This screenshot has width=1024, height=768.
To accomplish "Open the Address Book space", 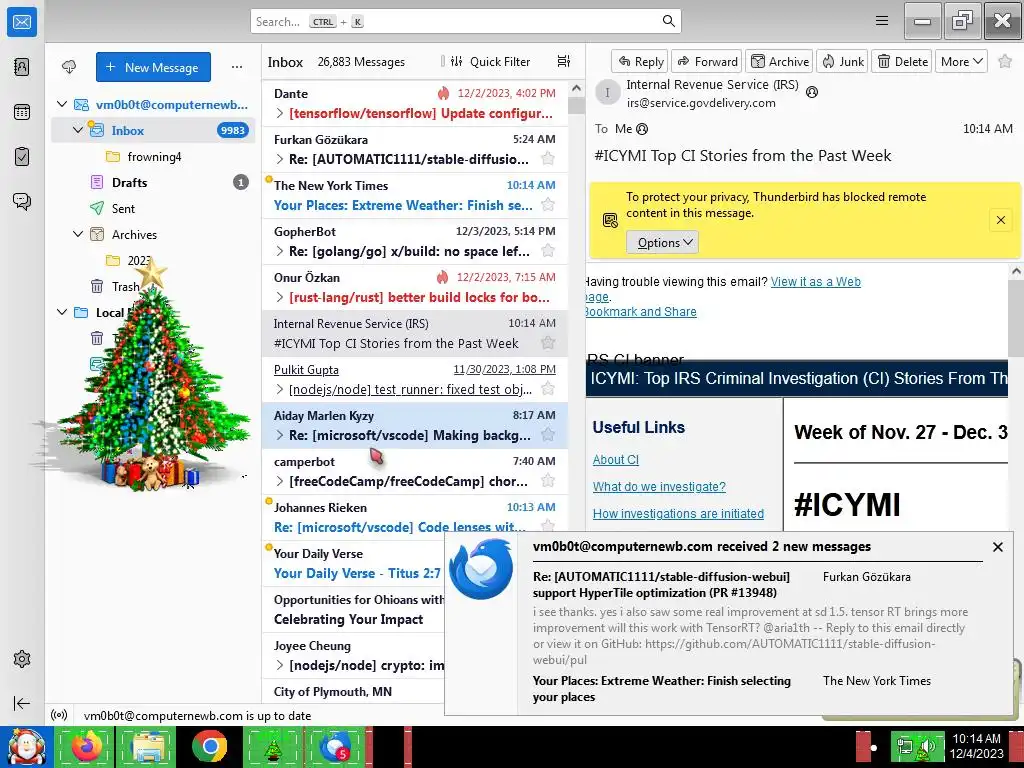I will click(22, 67).
